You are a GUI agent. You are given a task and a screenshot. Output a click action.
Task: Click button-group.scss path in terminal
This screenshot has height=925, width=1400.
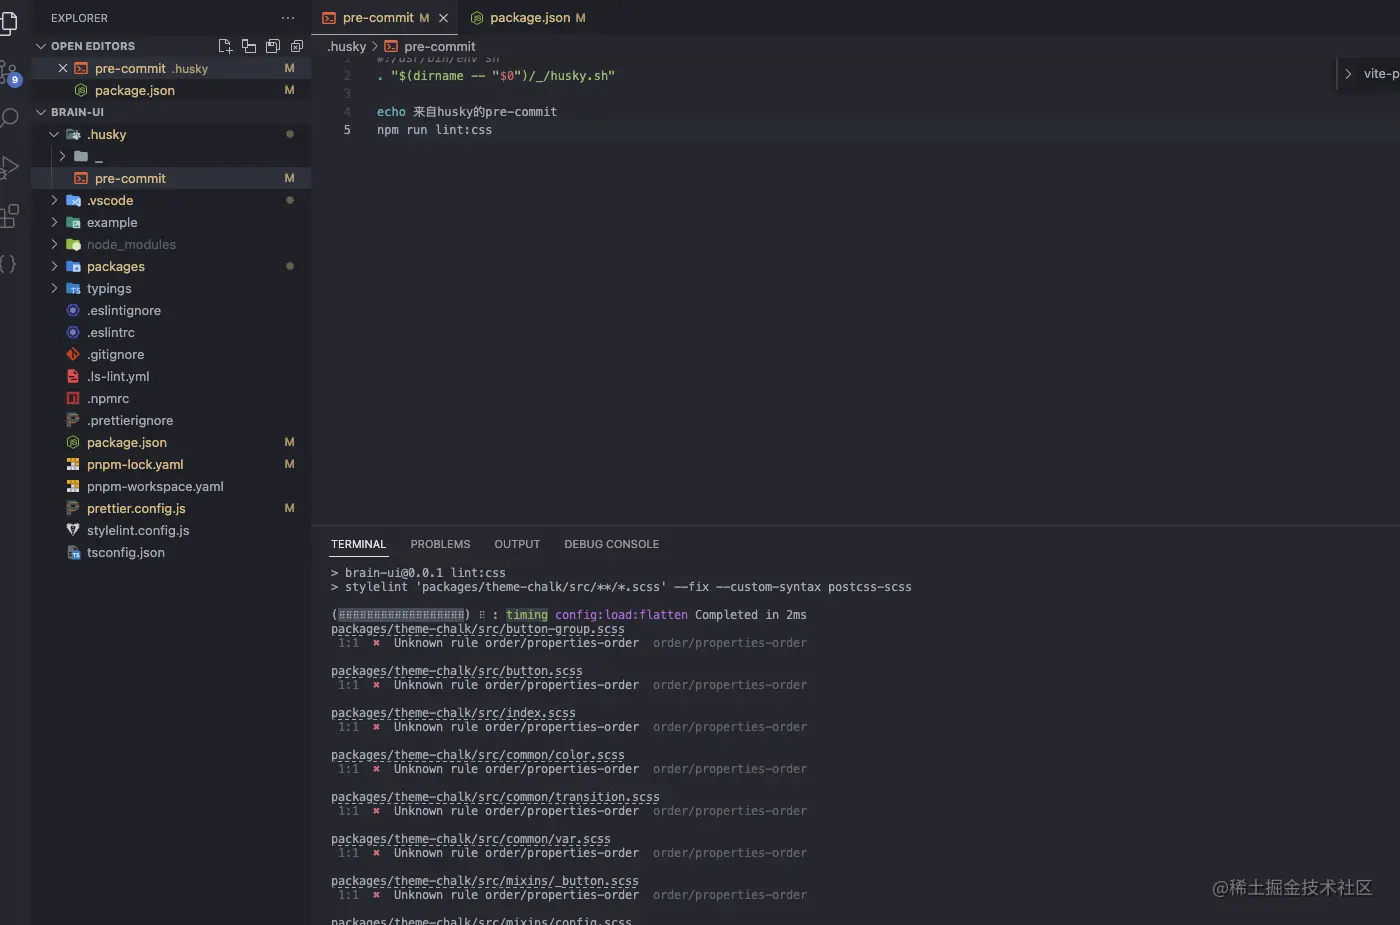click(x=478, y=629)
